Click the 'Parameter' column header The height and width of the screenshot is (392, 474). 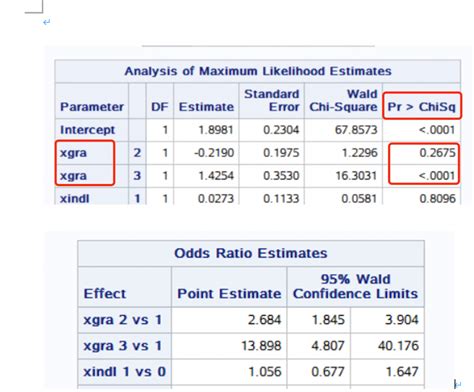tap(92, 107)
